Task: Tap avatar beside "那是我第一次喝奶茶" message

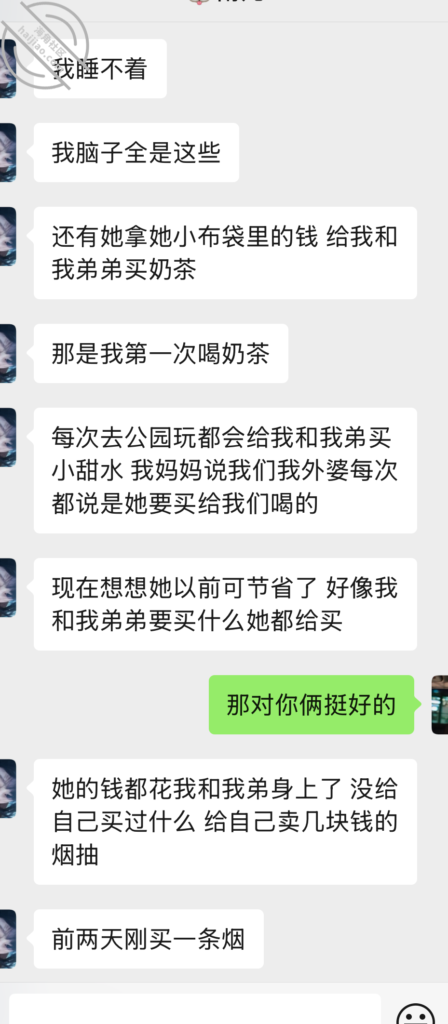Action: click(8, 353)
